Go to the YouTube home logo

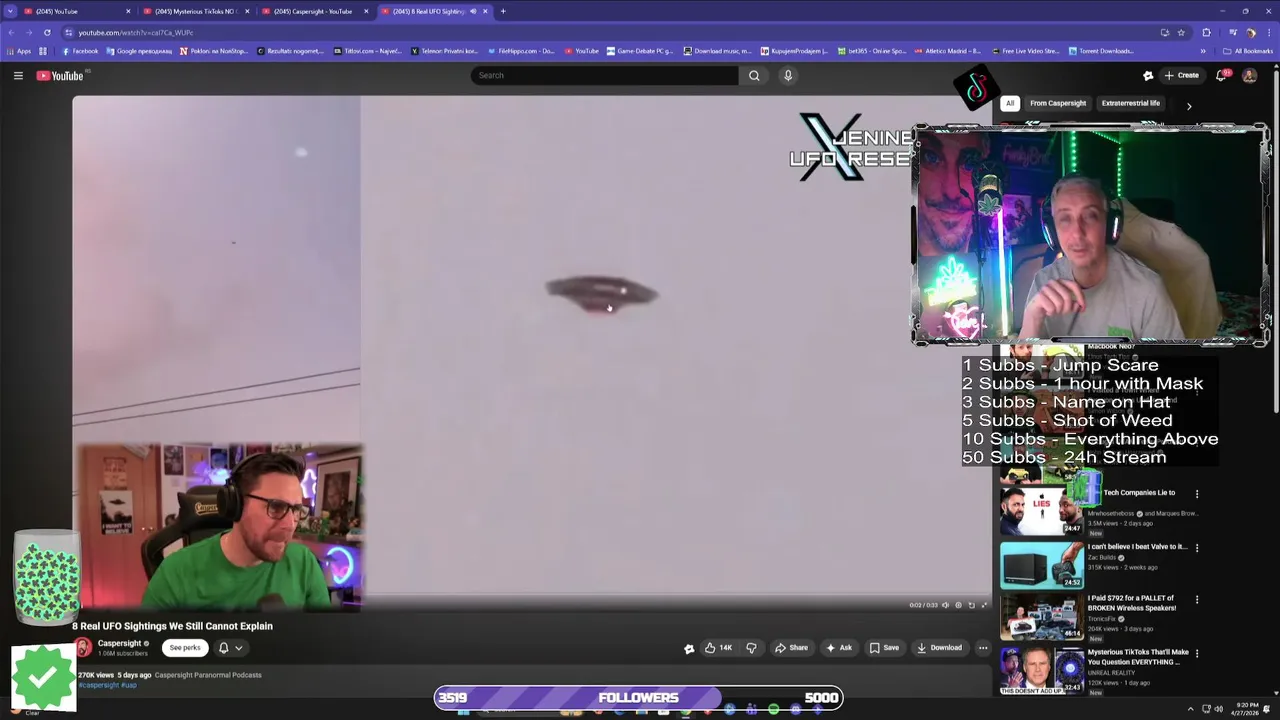point(60,76)
